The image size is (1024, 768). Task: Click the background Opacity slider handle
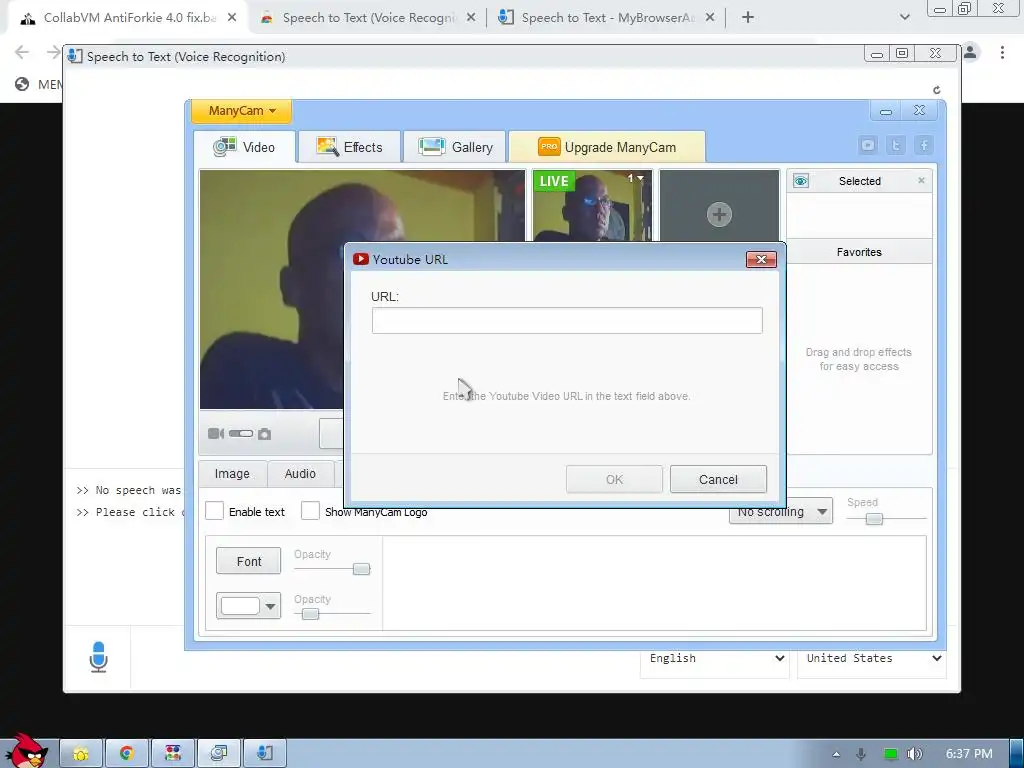[310, 614]
